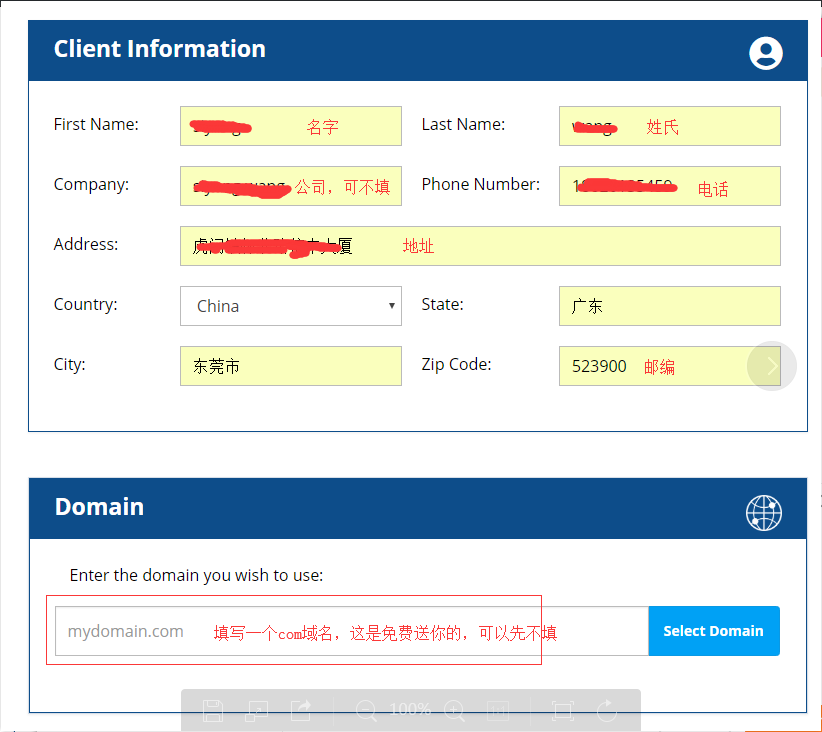Go to next image with right arrow
Viewport: 822px width, 732px height.
tap(772, 366)
